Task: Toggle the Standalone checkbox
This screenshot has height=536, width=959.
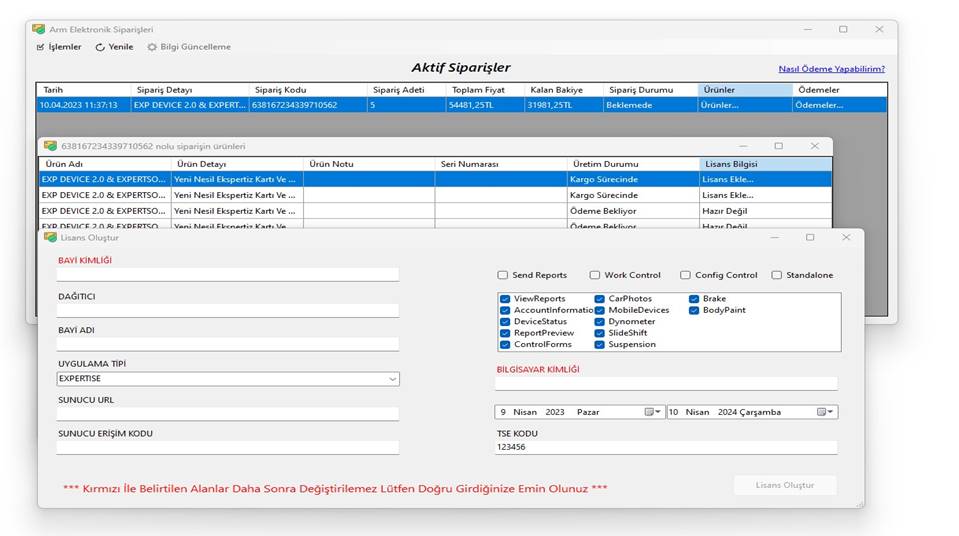Action: (777, 275)
